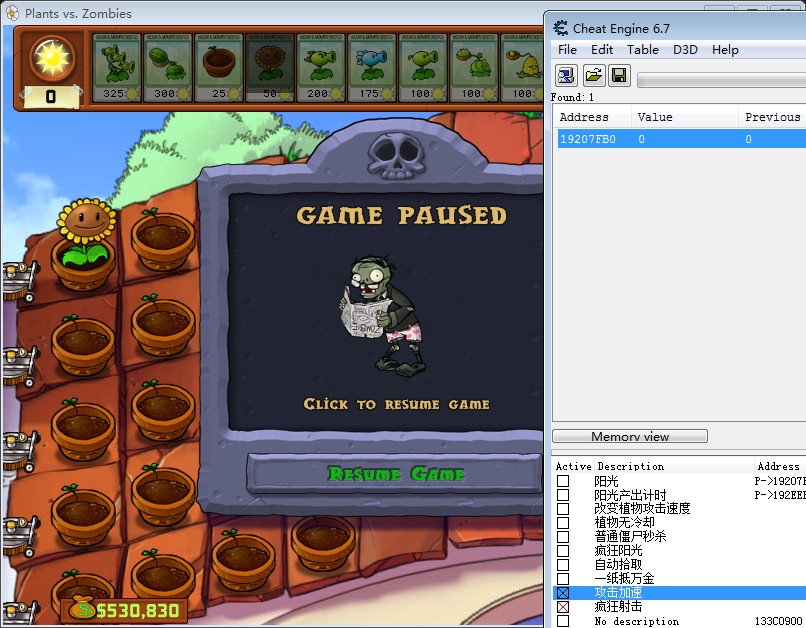Toggle the 阳光产出计时 checkbox

tap(563, 495)
